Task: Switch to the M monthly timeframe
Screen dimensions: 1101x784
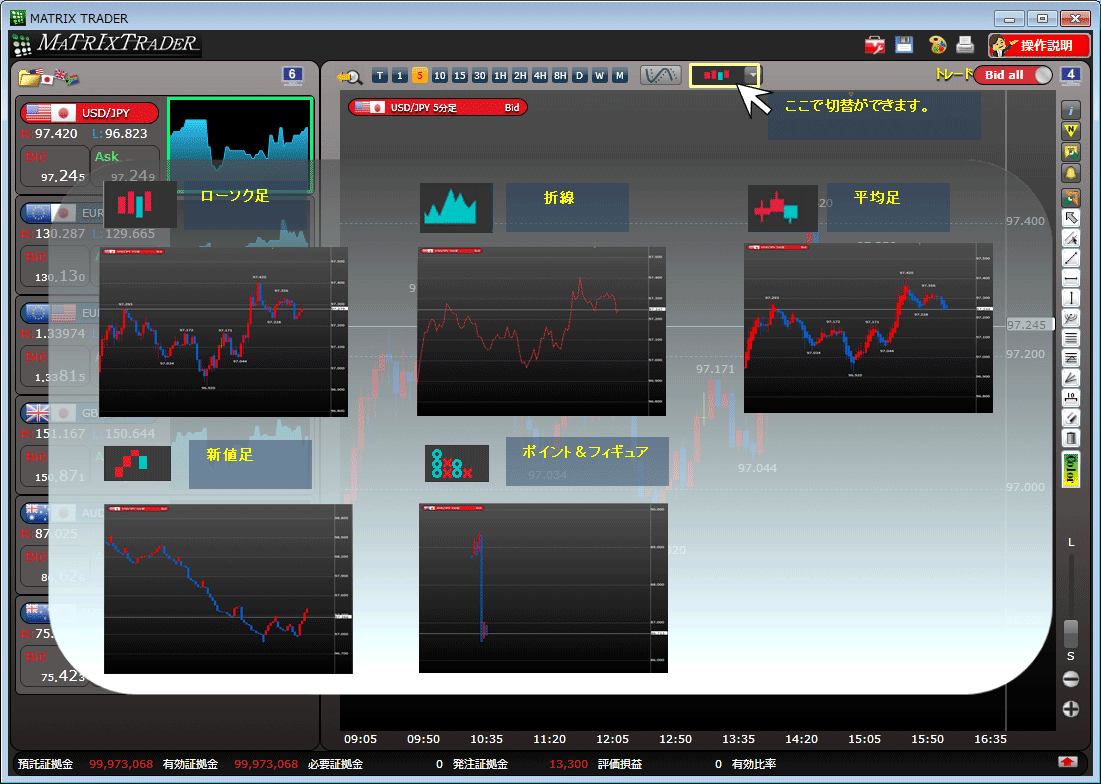Action: [x=619, y=76]
